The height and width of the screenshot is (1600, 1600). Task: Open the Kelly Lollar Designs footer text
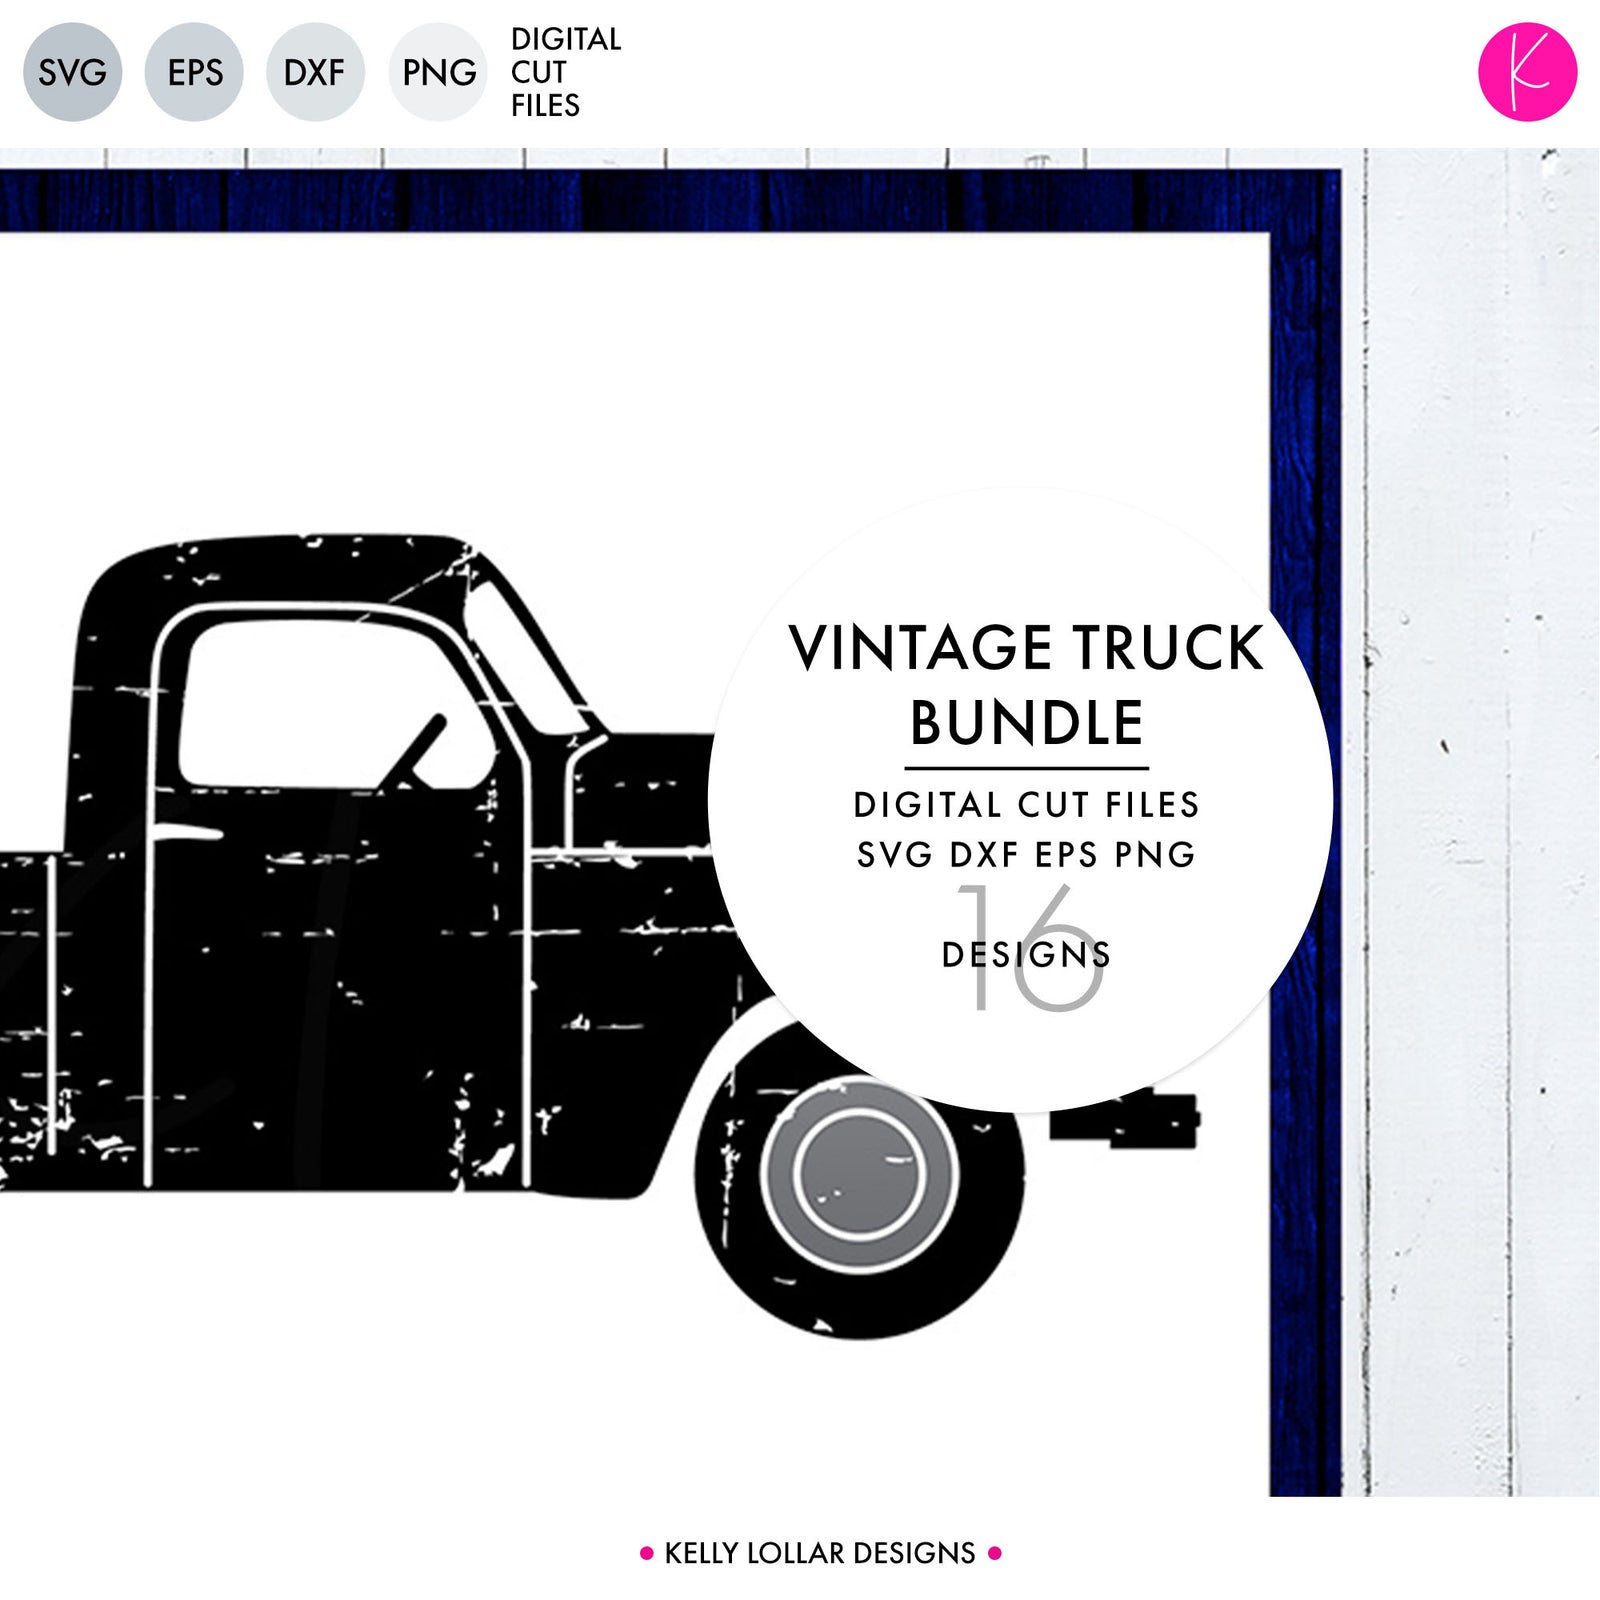click(820, 1553)
